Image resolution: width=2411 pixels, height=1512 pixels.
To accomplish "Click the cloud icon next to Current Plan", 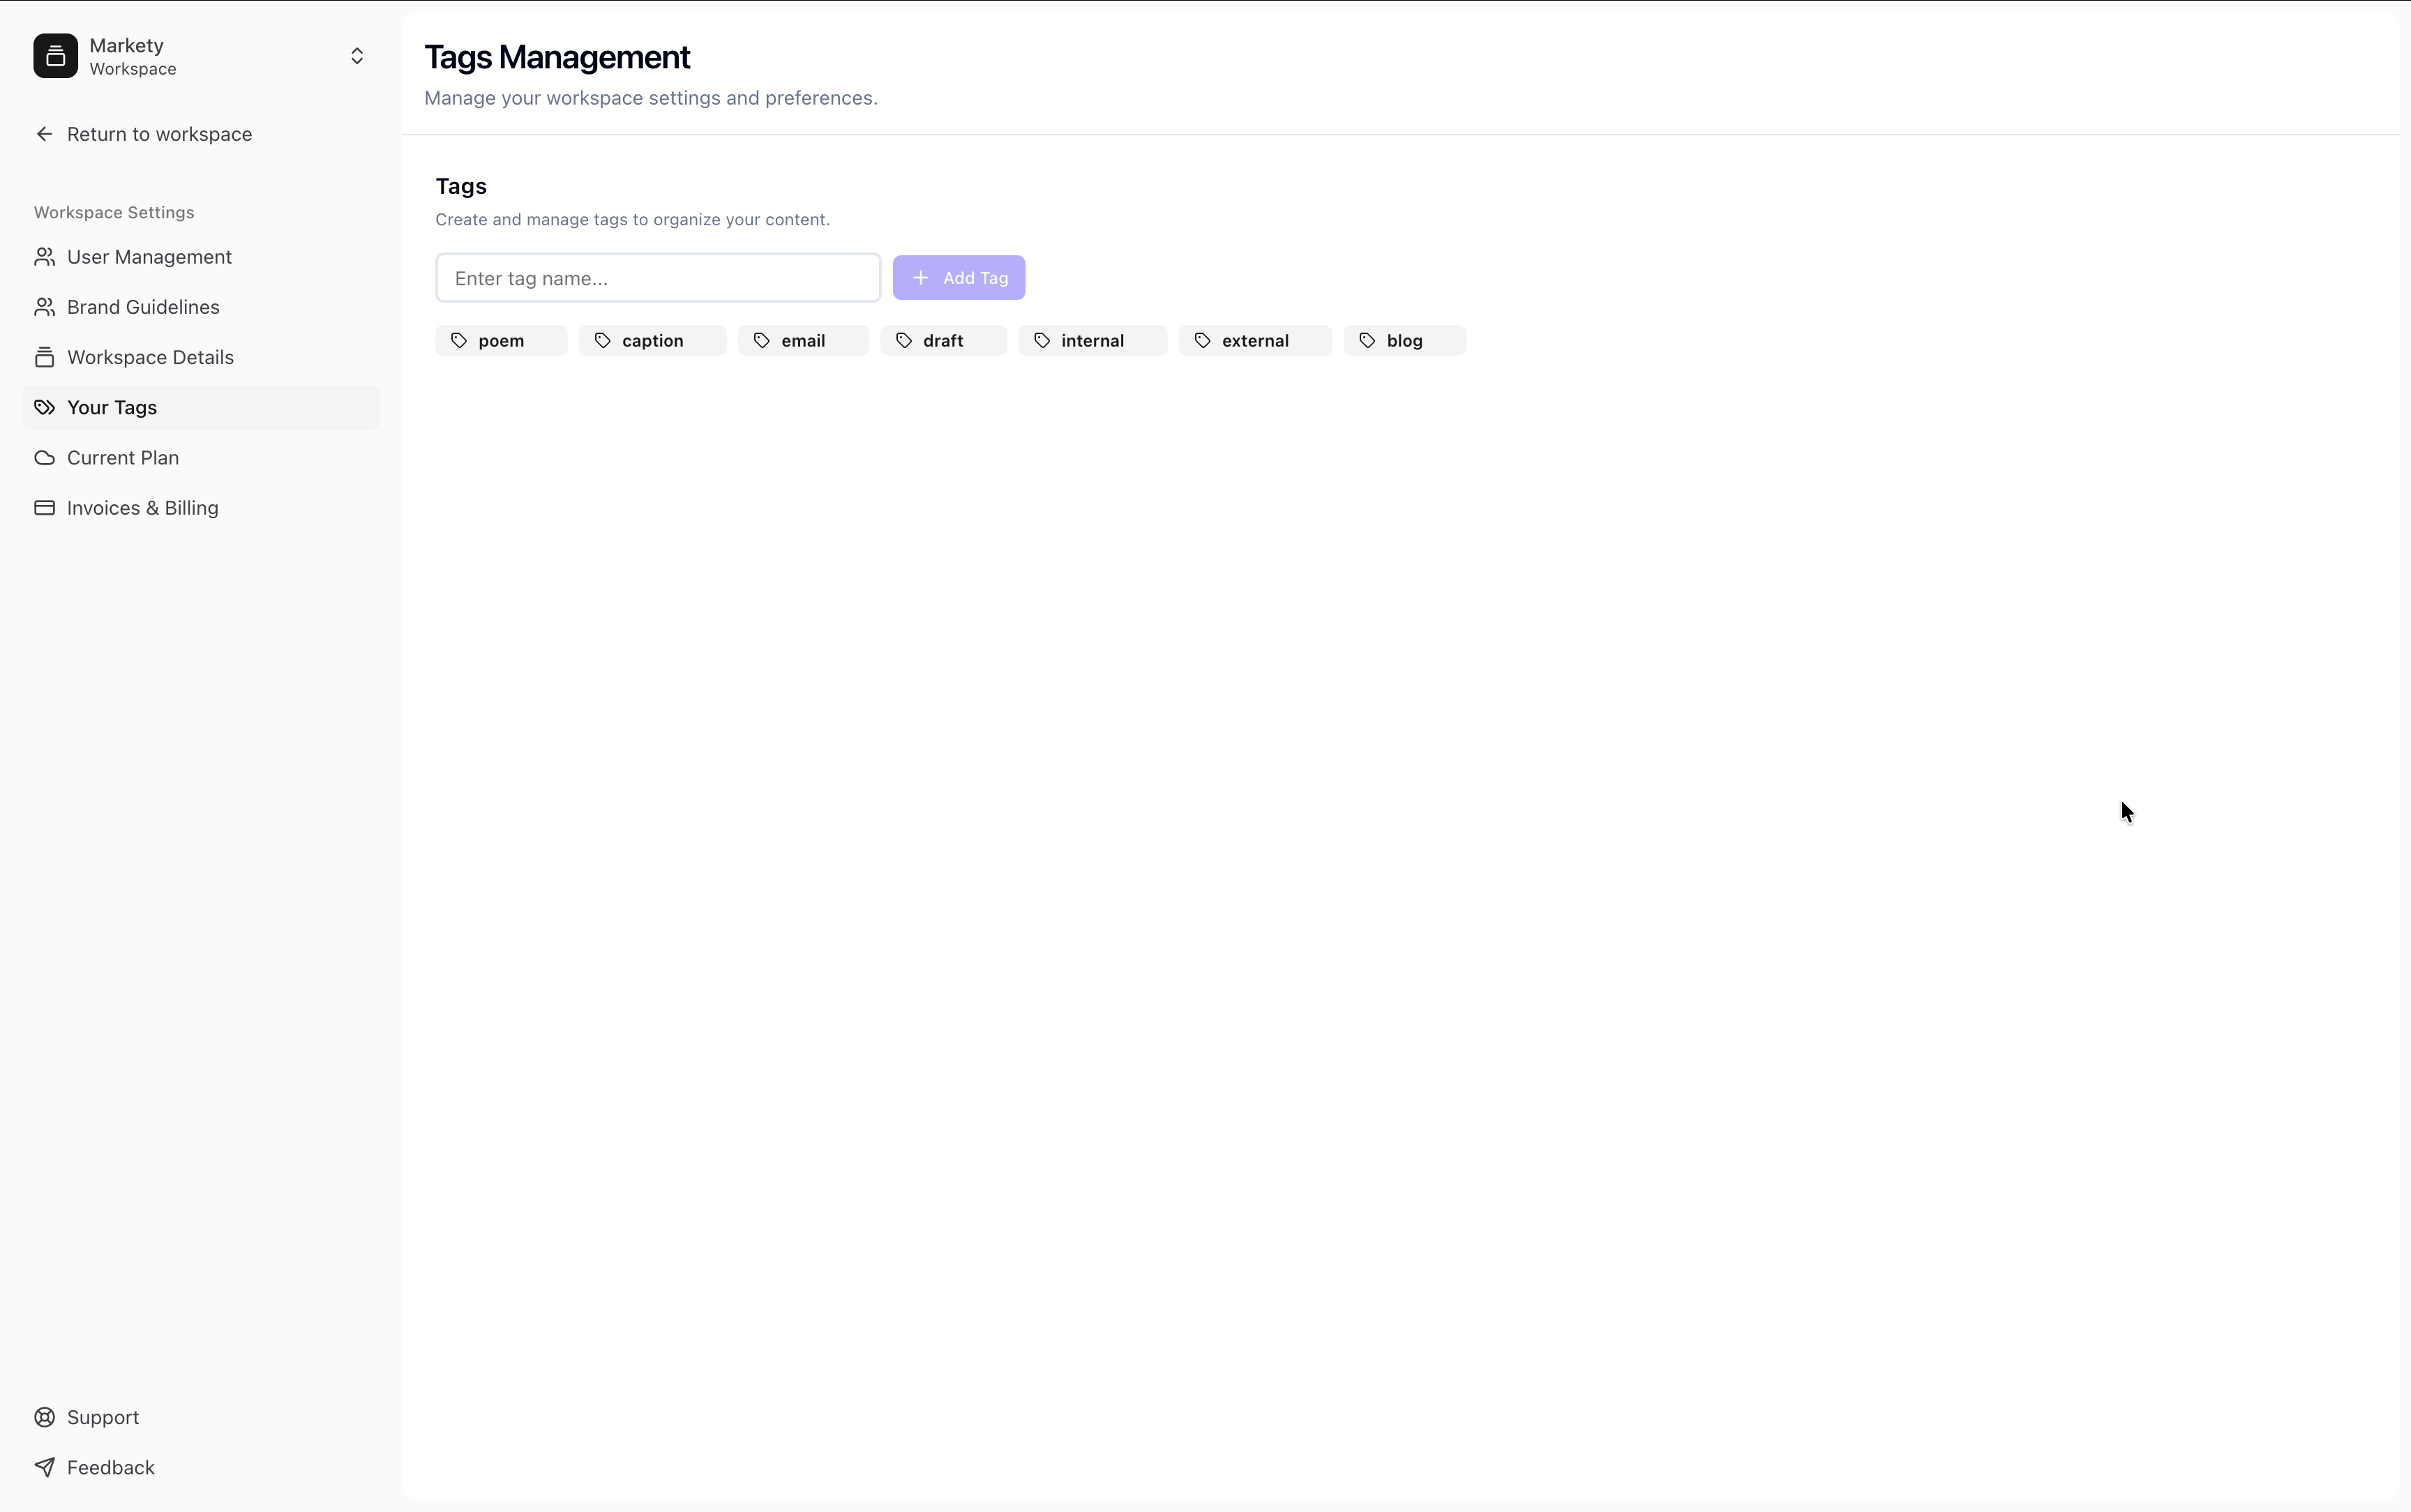I will coord(44,457).
